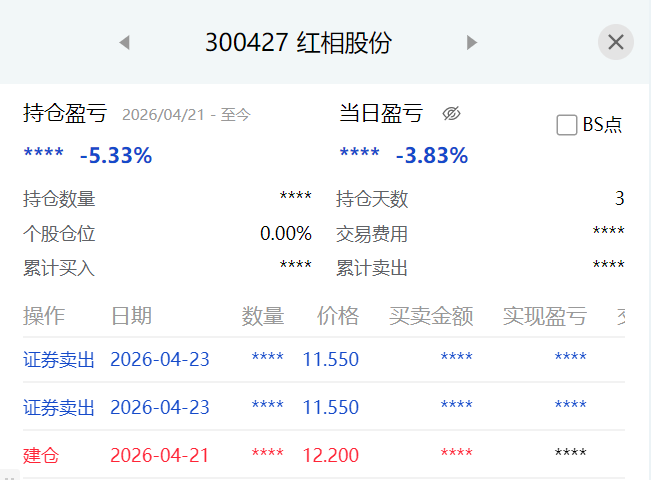Click the 持仓天数 value 3
The image size is (651, 480).
coord(619,198)
